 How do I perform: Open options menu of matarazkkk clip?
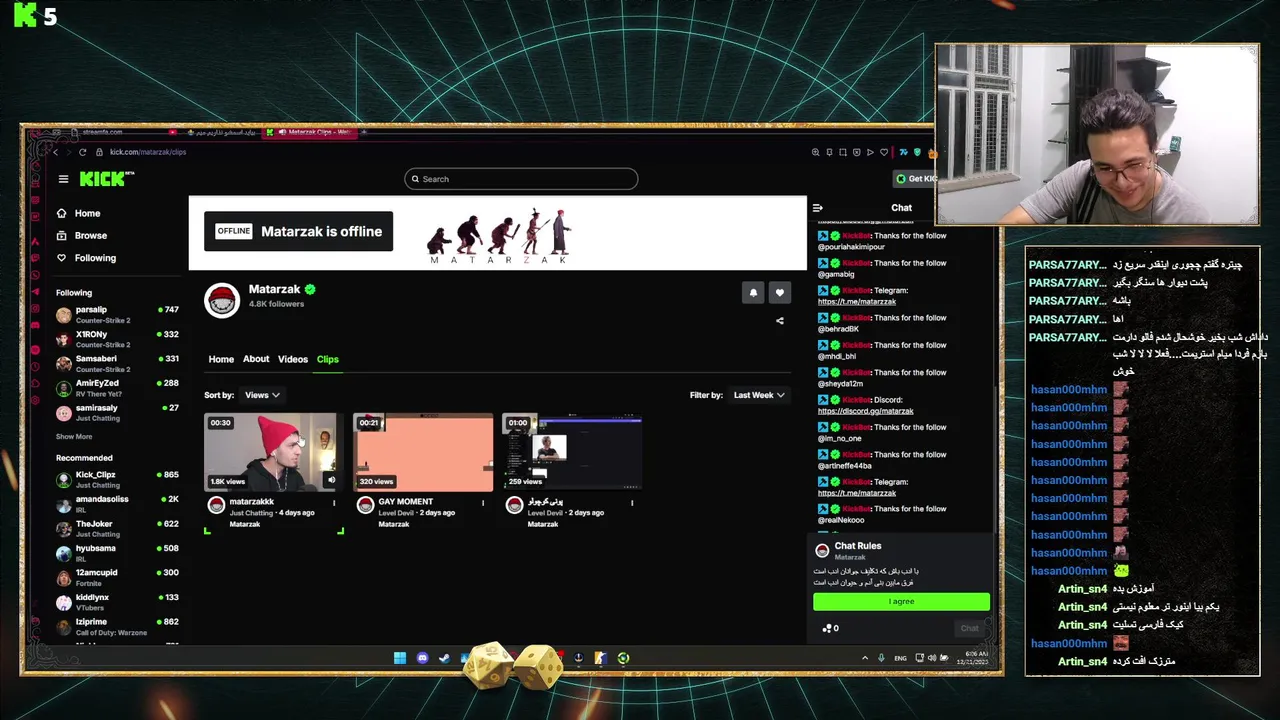tap(334, 503)
